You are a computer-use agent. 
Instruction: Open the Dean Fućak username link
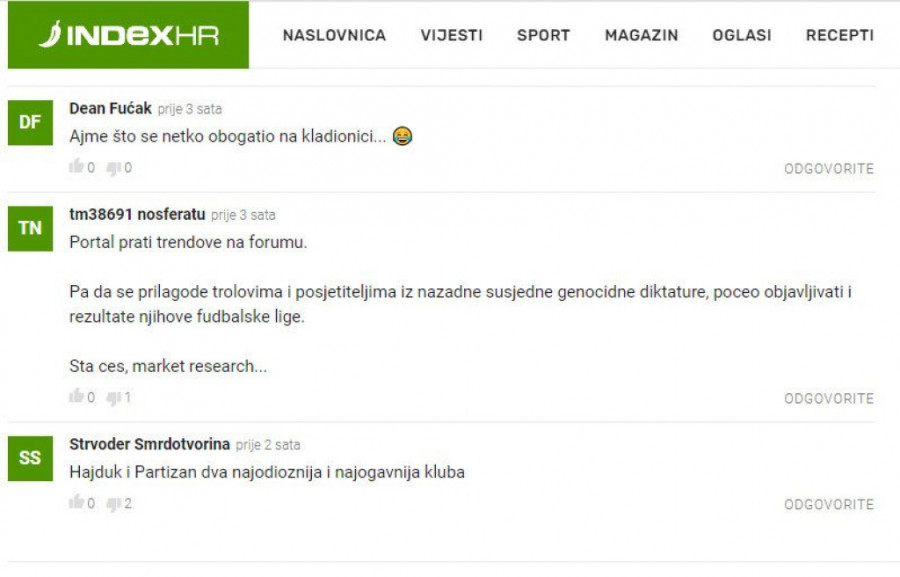point(110,108)
